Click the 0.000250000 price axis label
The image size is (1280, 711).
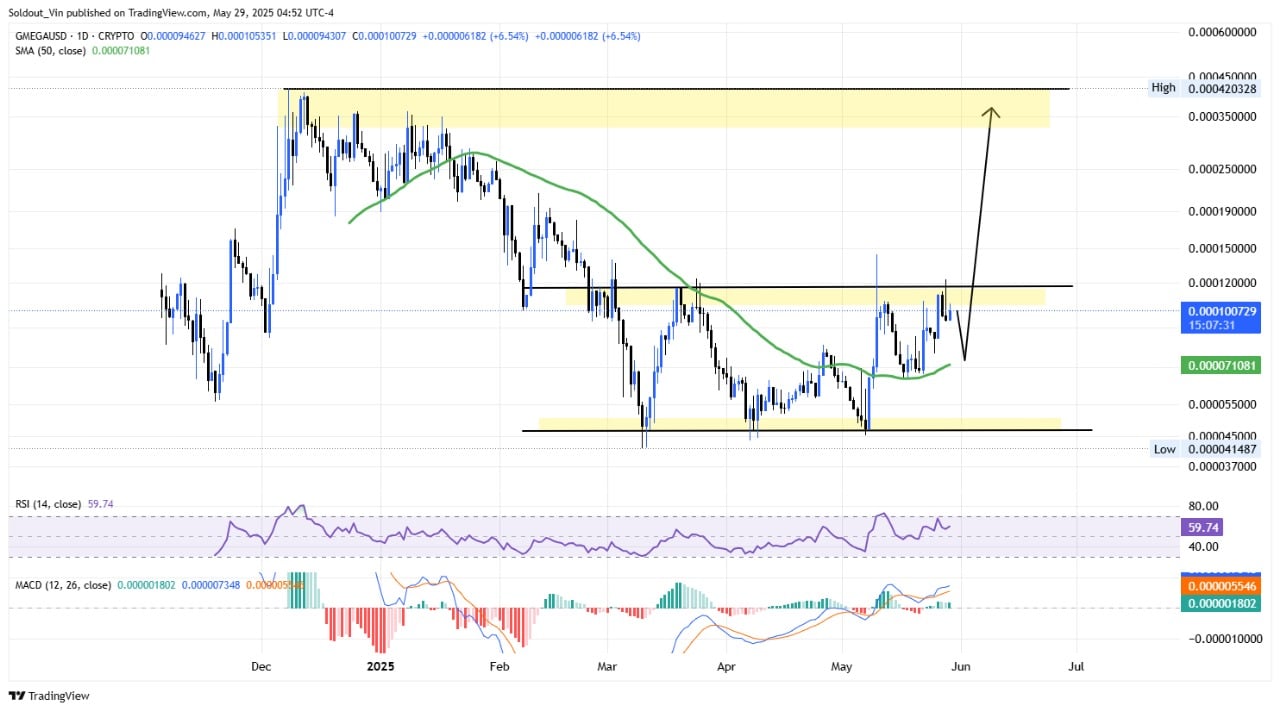1221,169
